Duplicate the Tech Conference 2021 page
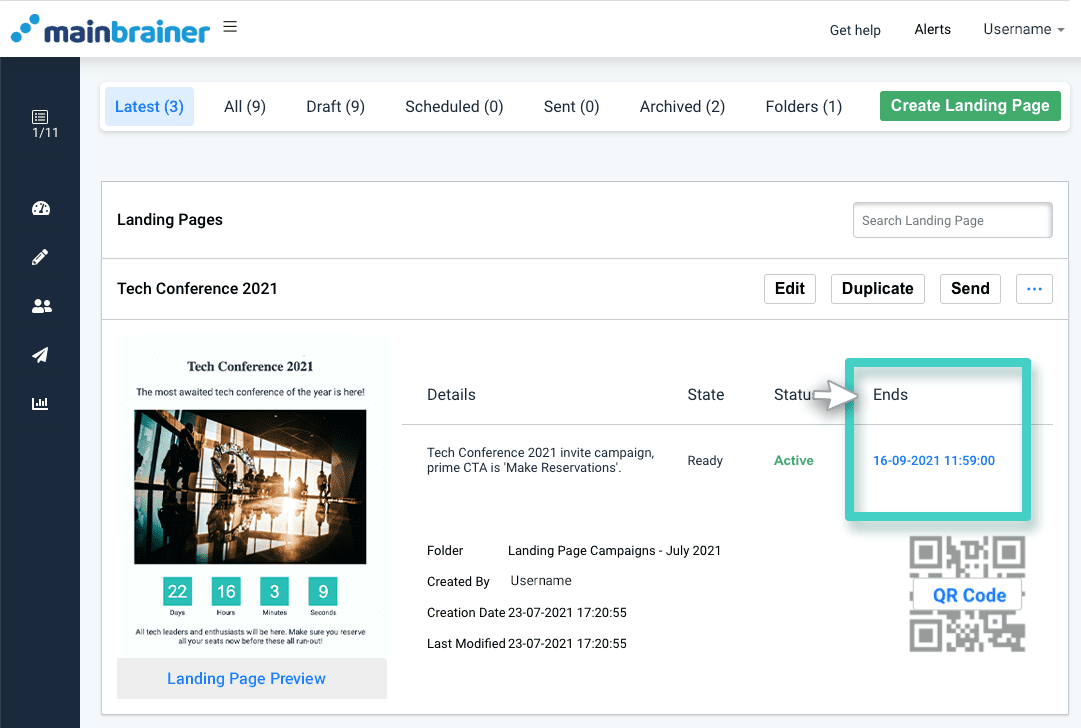The image size is (1081, 728). pos(877,288)
